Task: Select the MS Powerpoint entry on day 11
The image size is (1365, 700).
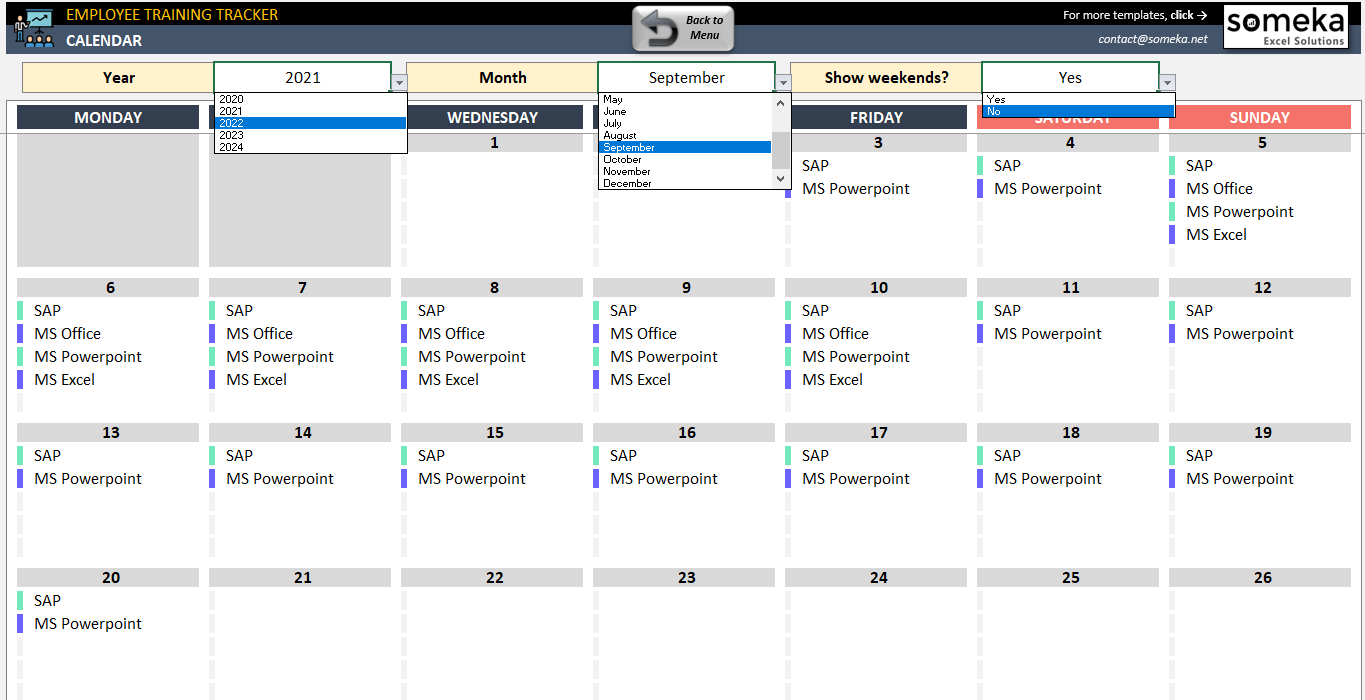Action: tap(1048, 333)
